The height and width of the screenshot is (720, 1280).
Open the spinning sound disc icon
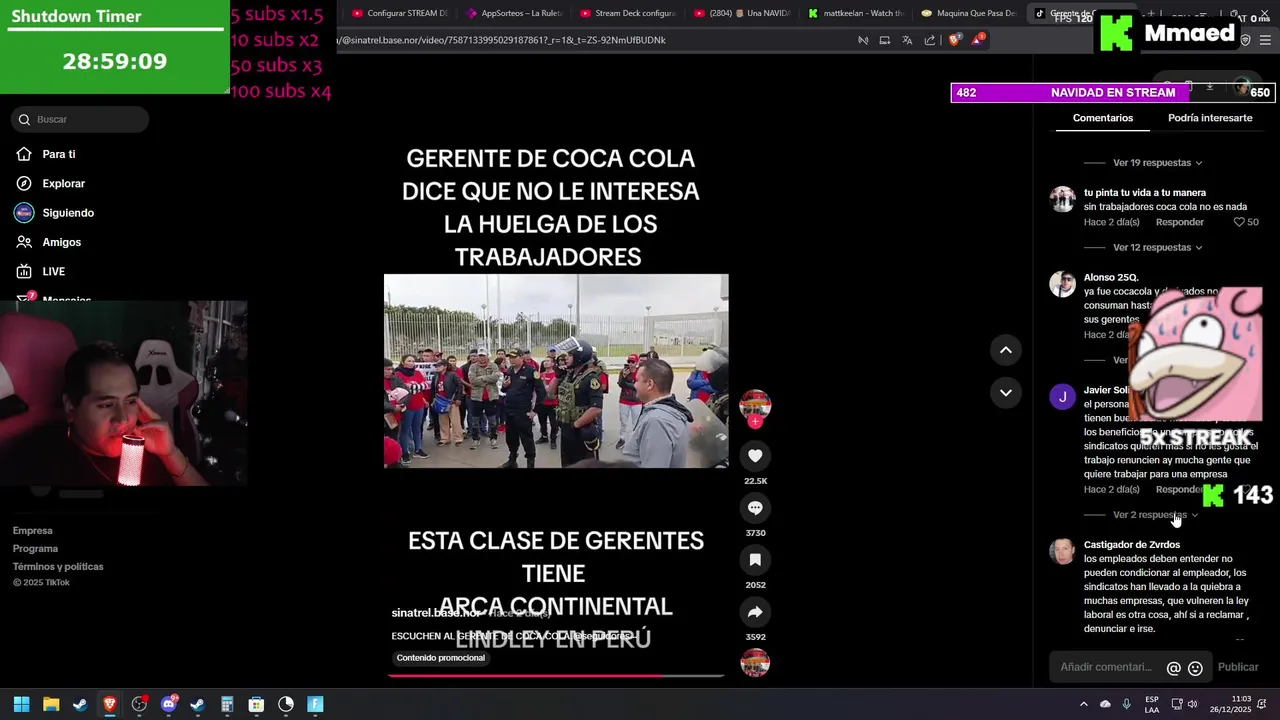point(755,662)
